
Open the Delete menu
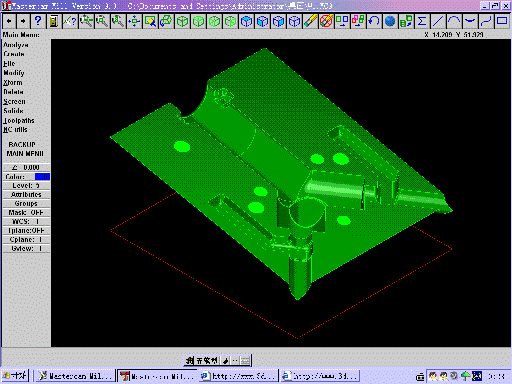(13, 92)
